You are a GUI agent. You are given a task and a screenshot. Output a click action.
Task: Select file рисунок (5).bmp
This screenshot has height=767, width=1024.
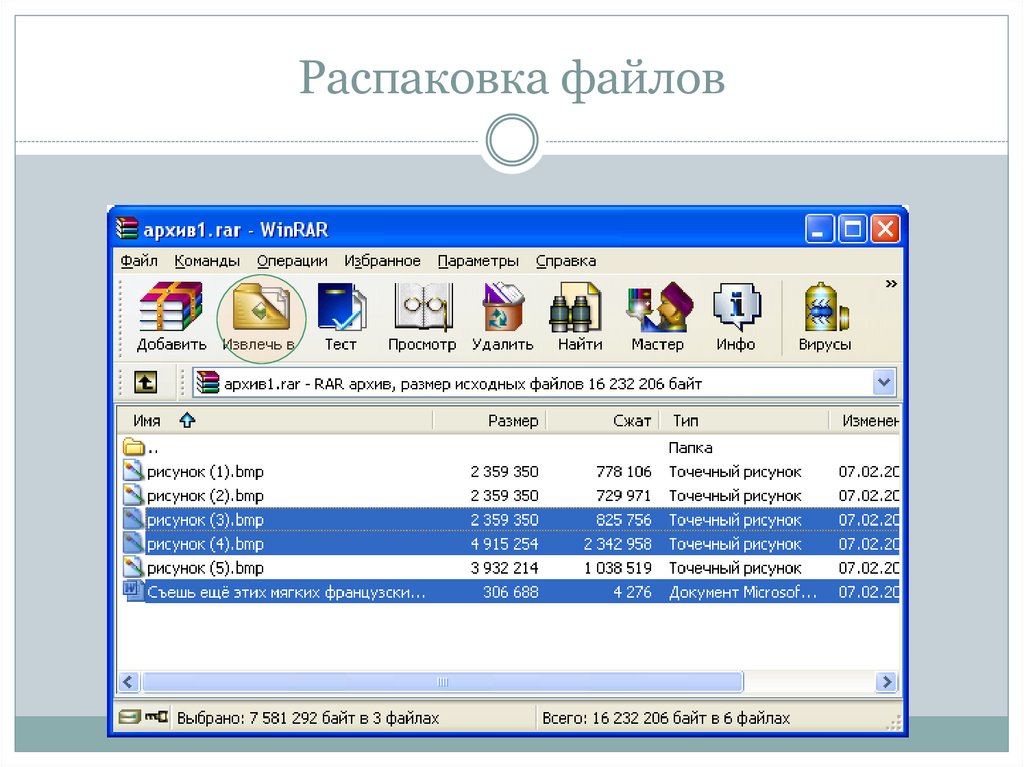205,568
